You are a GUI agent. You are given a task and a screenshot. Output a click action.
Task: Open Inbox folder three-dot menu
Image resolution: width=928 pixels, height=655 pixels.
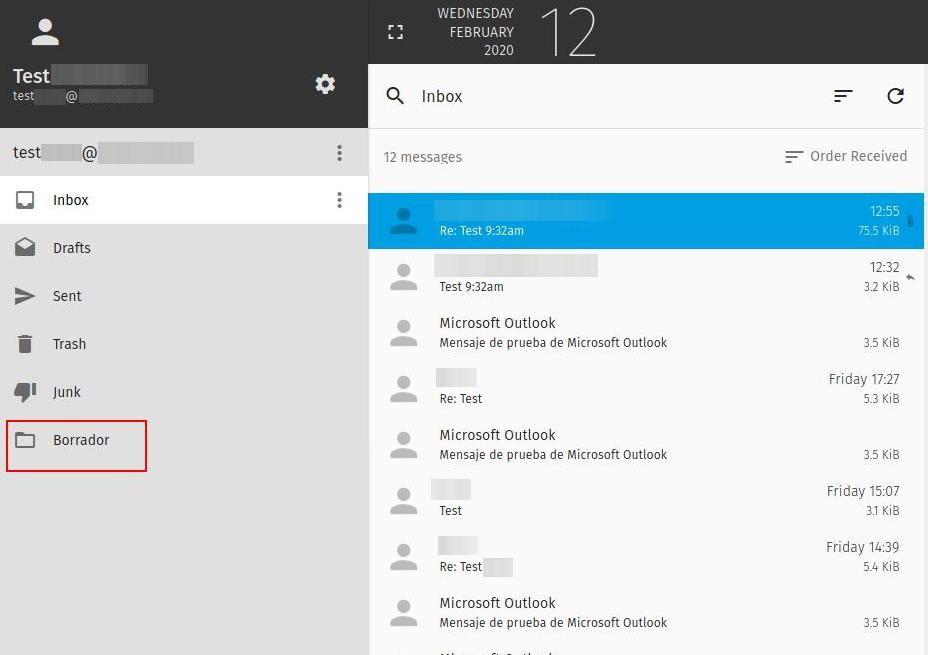(339, 200)
